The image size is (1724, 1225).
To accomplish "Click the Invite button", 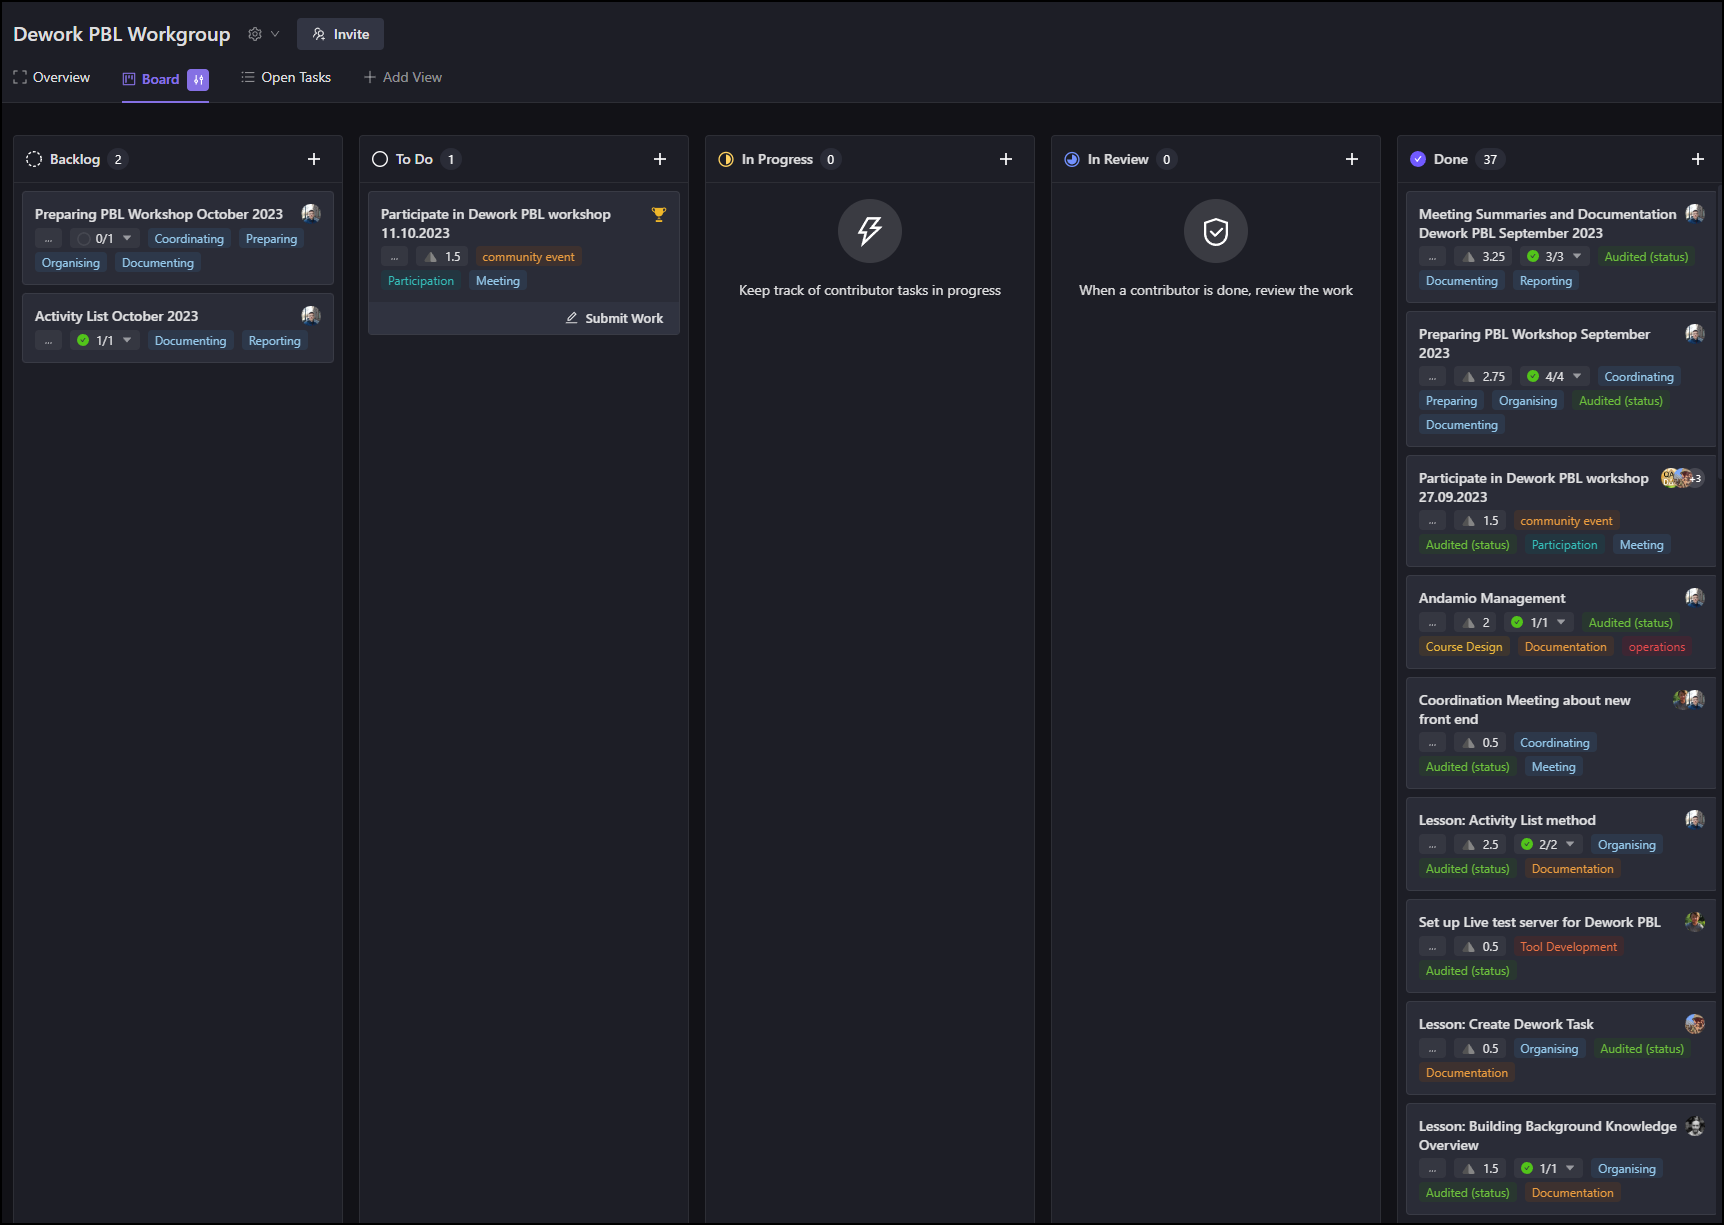I will (x=340, y=34).
